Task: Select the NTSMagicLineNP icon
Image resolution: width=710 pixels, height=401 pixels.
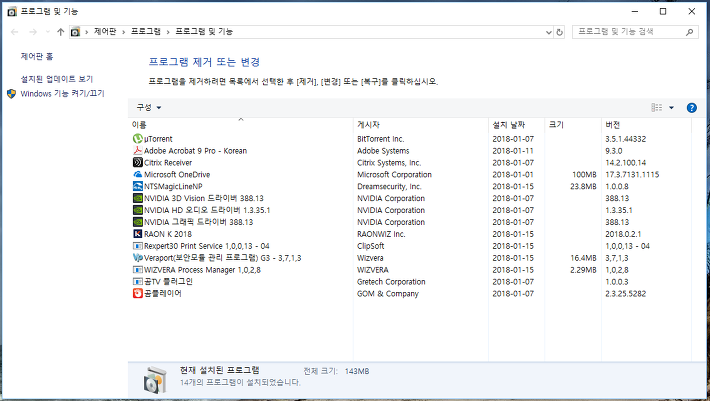Action: click(x=138, y=186)
